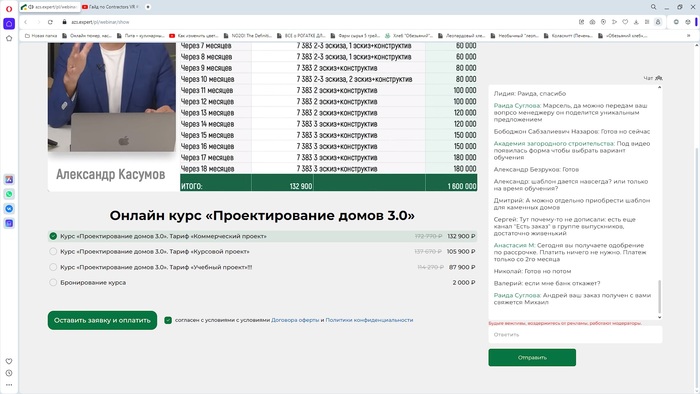Click the total value «132 900» in table footer
The width and height of the screenshot is (700, 394).
301,186
